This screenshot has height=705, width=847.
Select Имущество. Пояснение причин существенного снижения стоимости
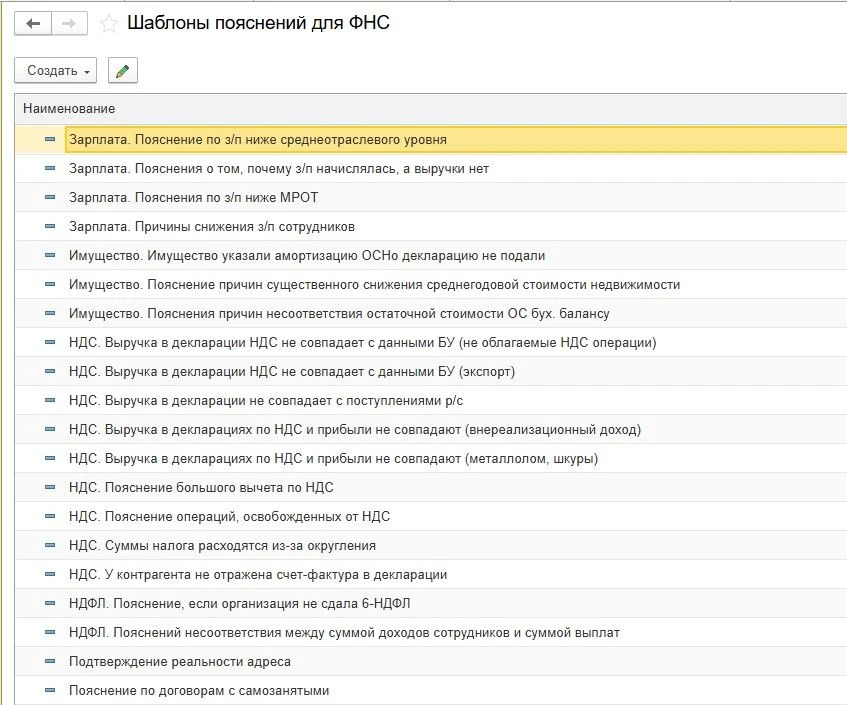coord(374,285)
